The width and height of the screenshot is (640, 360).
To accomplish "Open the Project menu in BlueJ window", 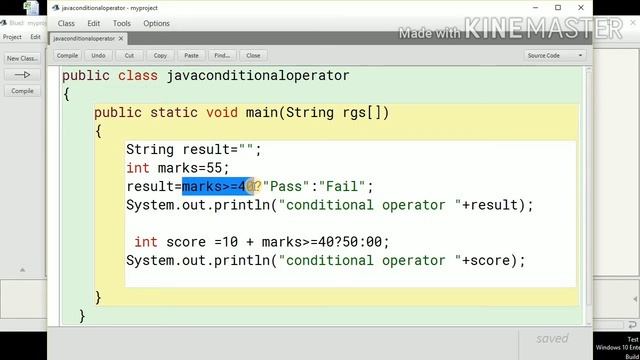I will click(x=12, y=37).
